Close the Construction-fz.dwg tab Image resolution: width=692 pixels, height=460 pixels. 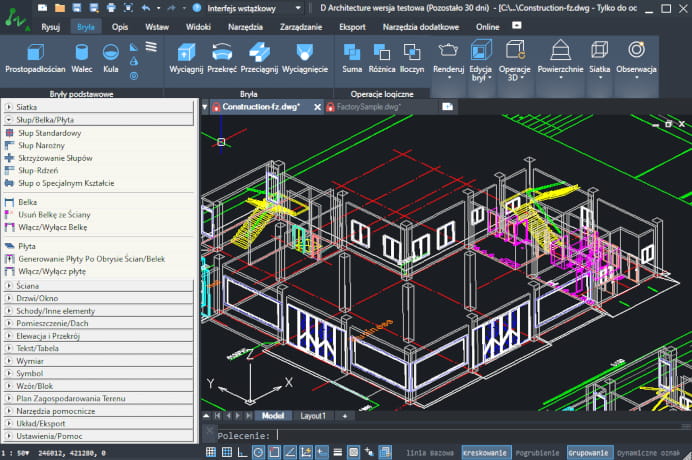click(x=317, y=107)
